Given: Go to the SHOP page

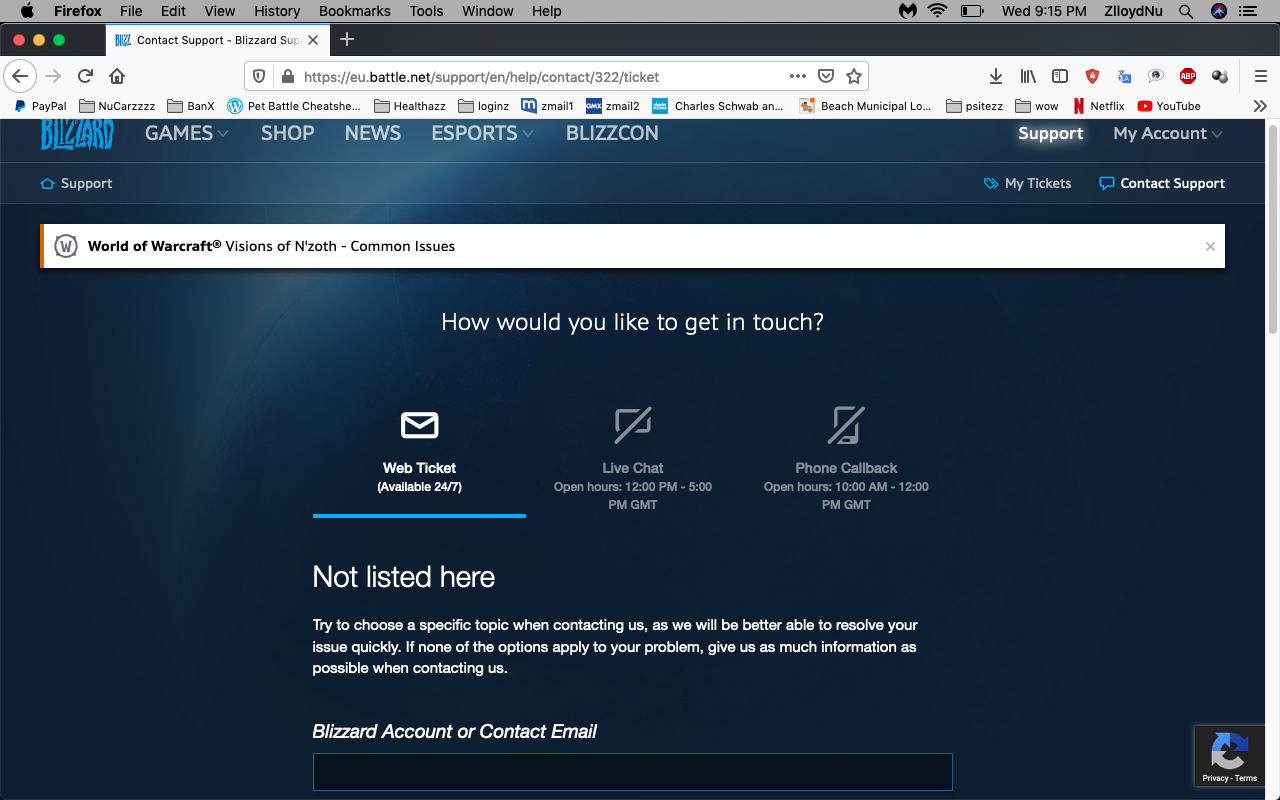Looking at the screenshot, I should pos(287,133).
